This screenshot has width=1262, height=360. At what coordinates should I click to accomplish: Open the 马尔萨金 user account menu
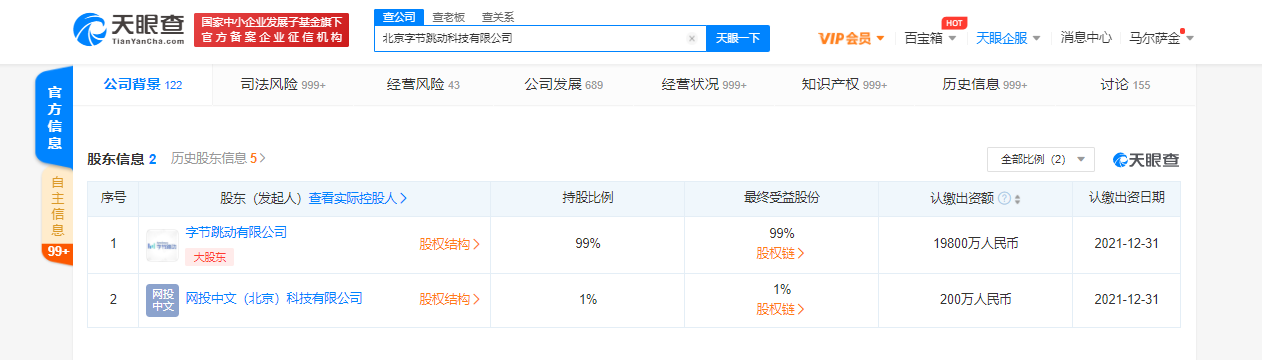coord(1161,38)
